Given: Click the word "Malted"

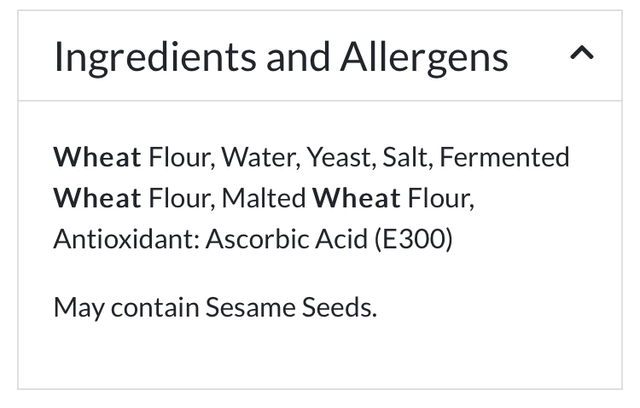Looking at the screenshot, I should 263,198.
